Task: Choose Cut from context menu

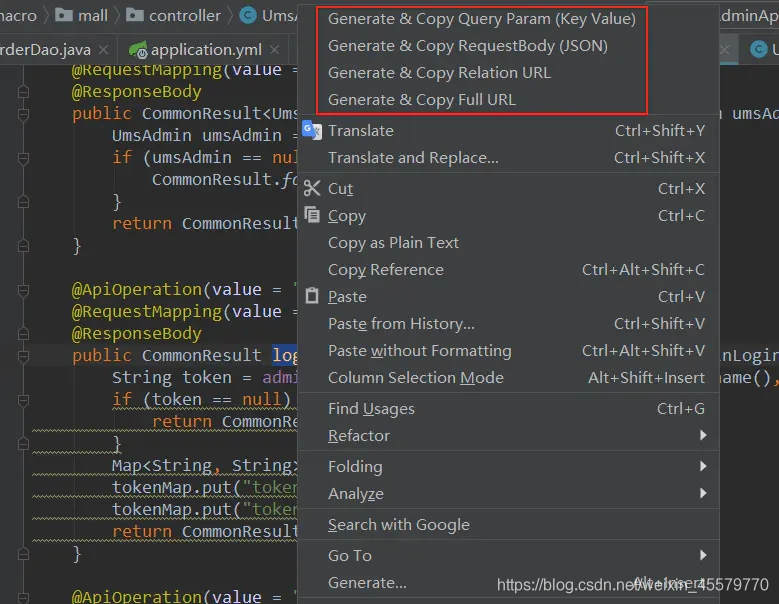Action: point(509,189)
